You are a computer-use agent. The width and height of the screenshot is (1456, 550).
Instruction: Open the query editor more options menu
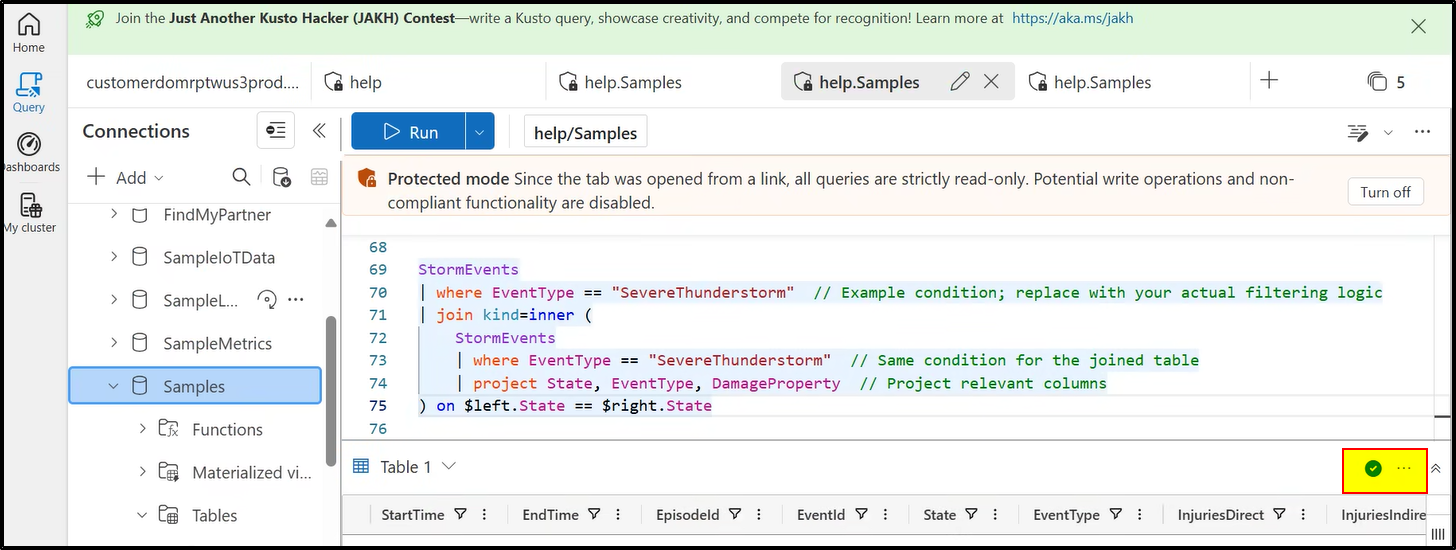pos(1423,132)
